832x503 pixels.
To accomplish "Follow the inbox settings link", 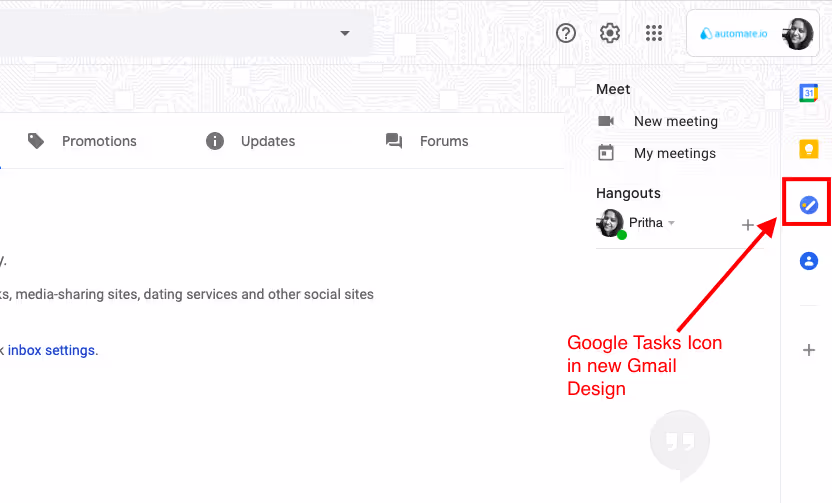I will click(51, 350).
